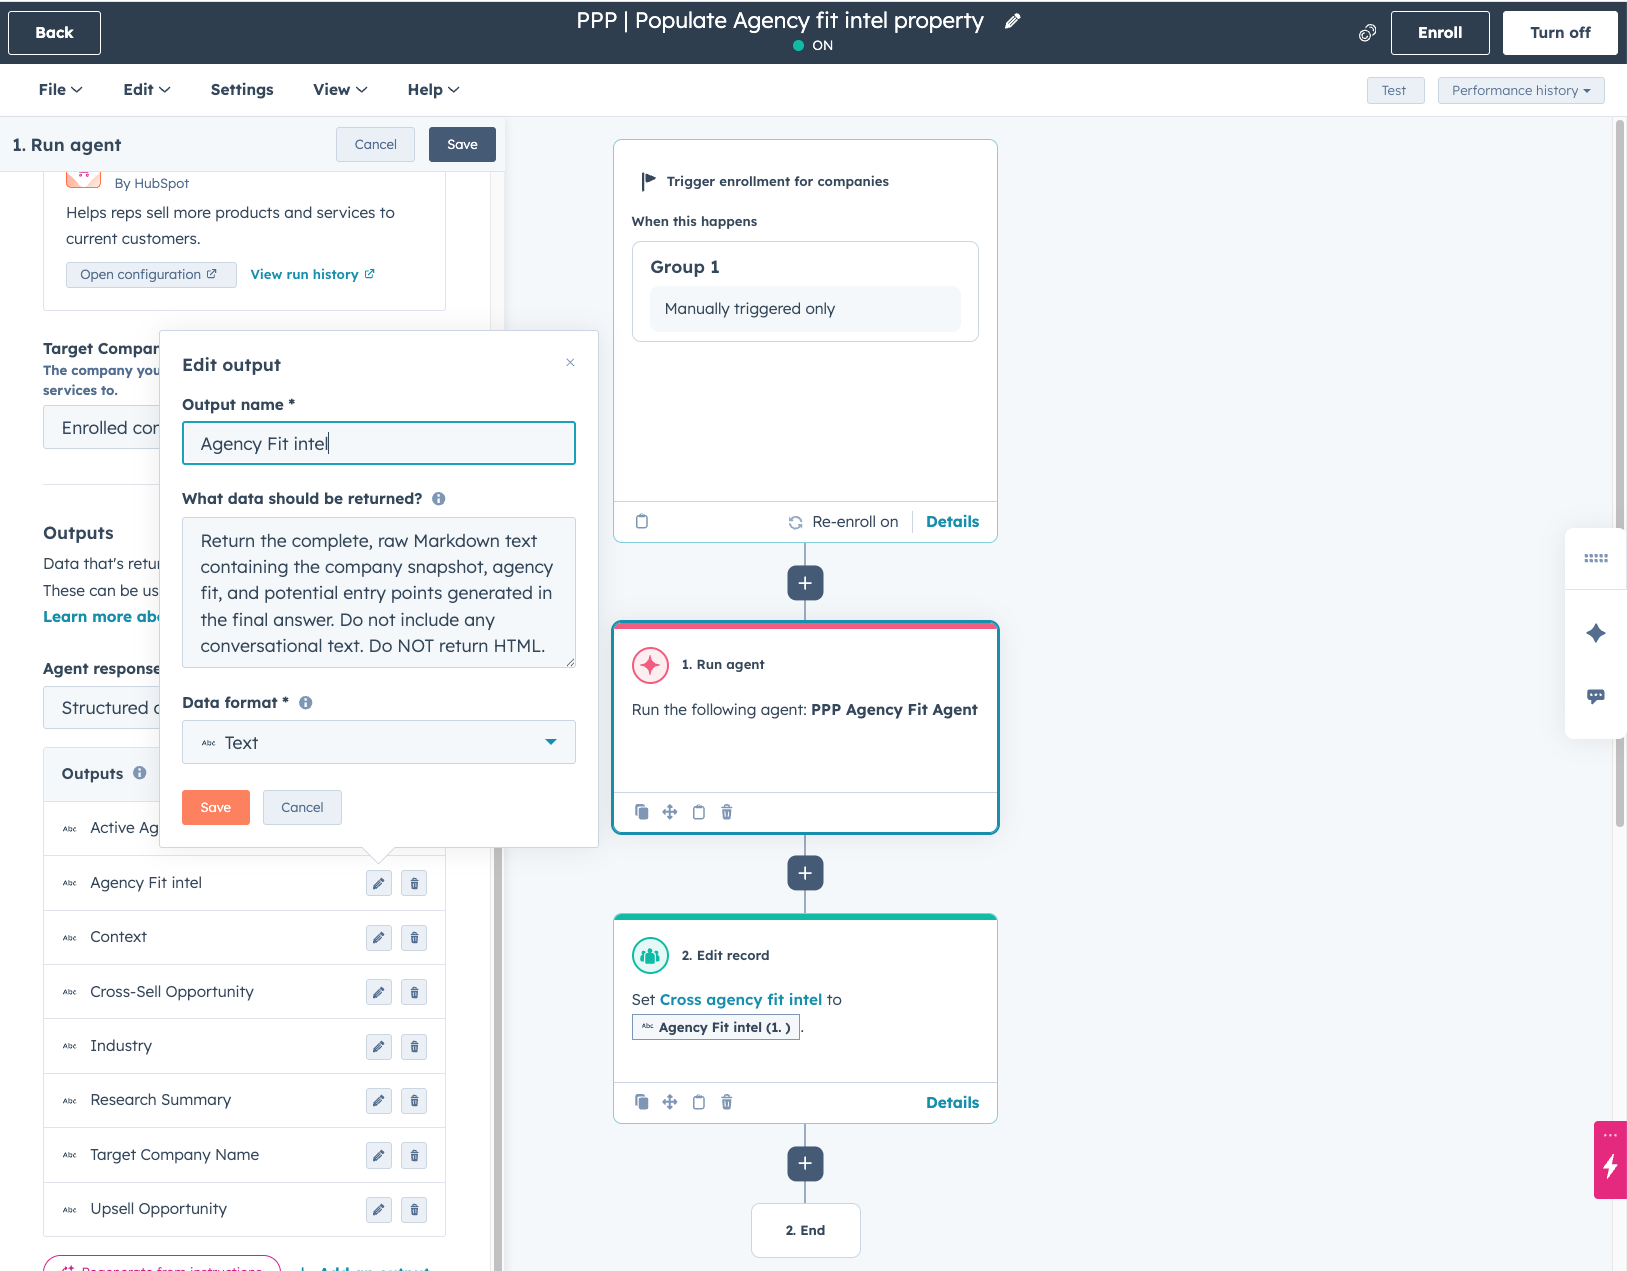
Task: Open the PPP Agency Fit Agent sparkle icon
Action: pyautogui.click(x=650, y=664)
